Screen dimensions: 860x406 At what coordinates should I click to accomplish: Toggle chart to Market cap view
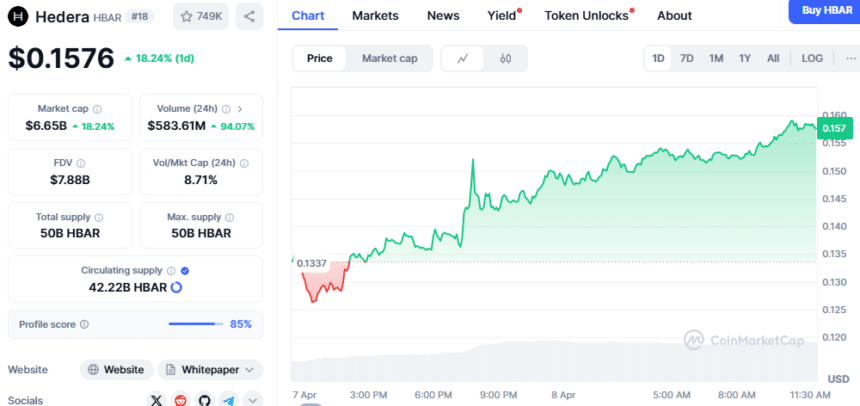389,58
